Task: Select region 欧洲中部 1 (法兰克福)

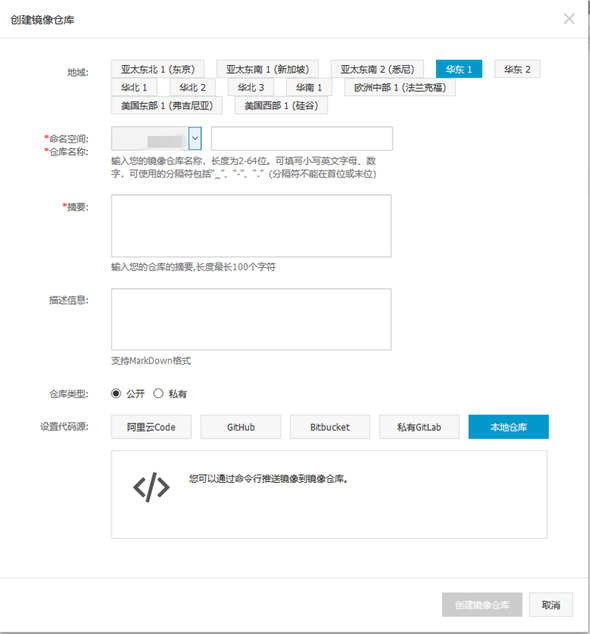Action: click(400, 87)
